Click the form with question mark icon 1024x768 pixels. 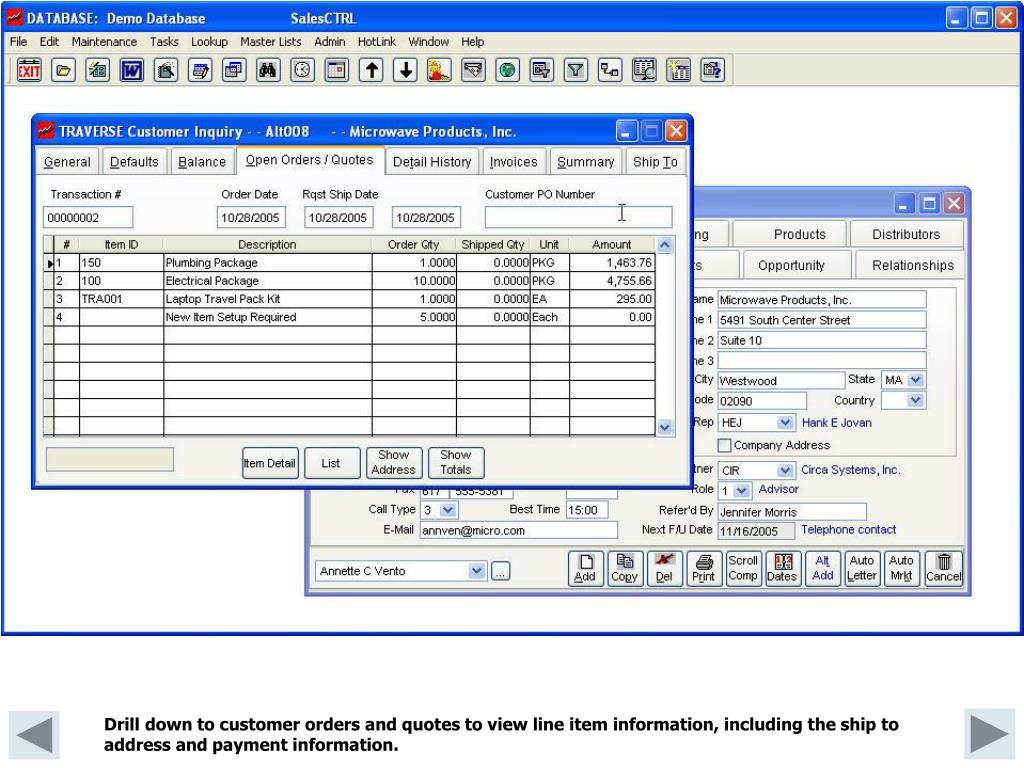pyautogui.click(x=712, y=70)
